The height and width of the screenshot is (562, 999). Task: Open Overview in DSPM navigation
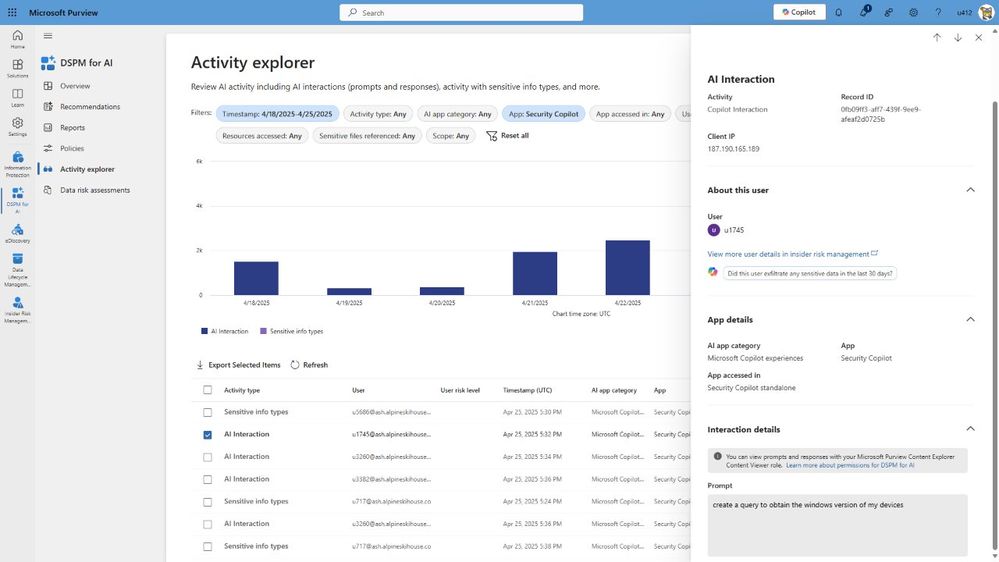(75, 86)
